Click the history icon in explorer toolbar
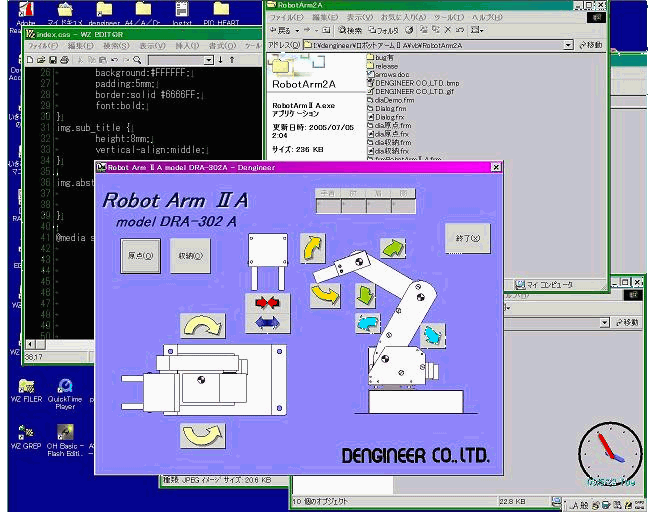The image size is (655, 512). tap(410, 30)
